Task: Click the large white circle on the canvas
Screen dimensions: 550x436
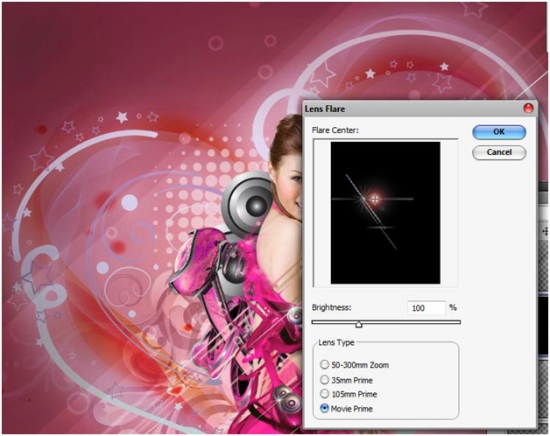Action: coord(129,203)
